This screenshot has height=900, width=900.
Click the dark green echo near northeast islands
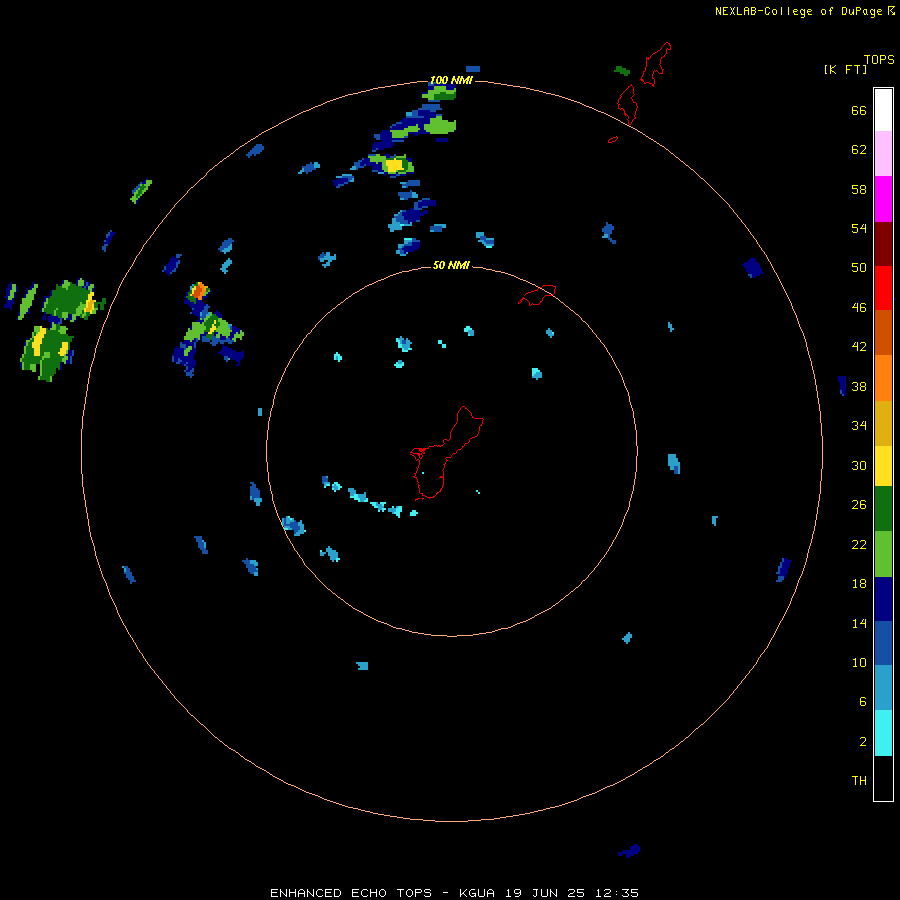[622, 71]
